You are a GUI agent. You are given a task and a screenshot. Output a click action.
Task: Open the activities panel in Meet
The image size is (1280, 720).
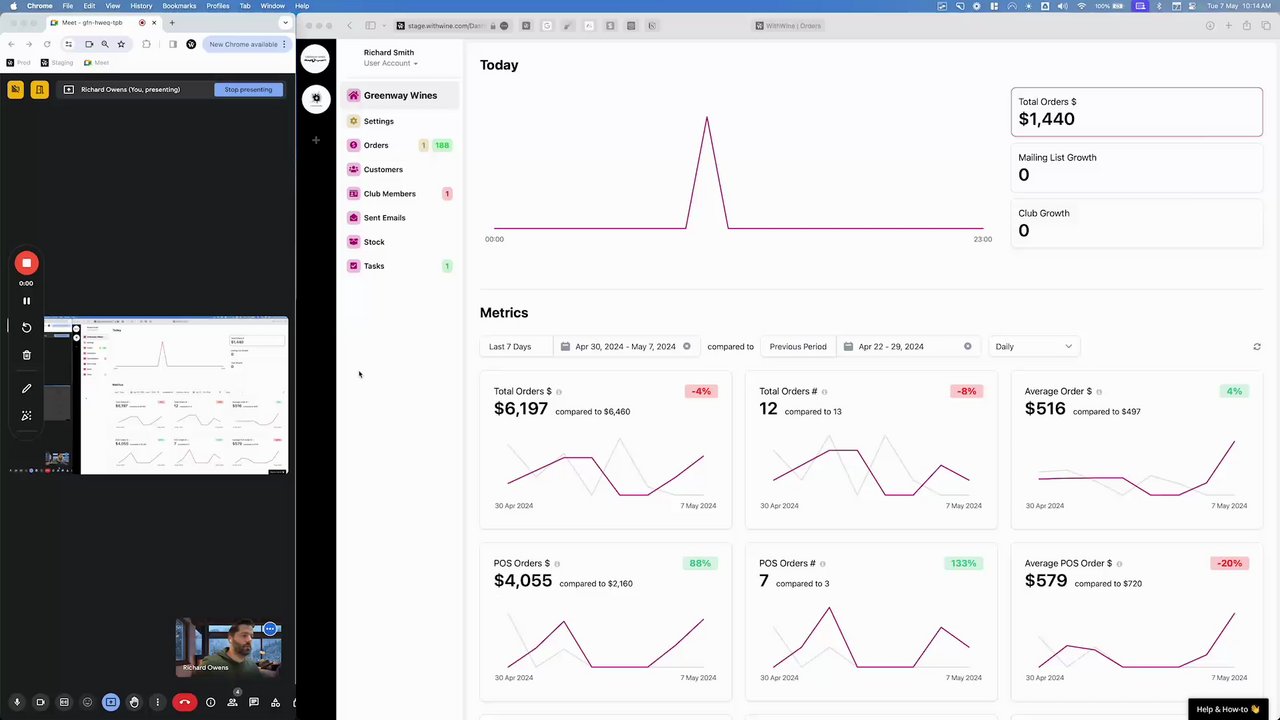pos(275,702)
